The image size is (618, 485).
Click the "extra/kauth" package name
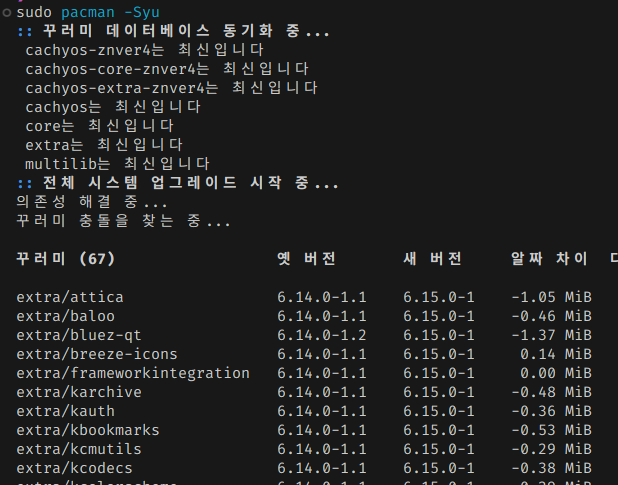[65, 411]
